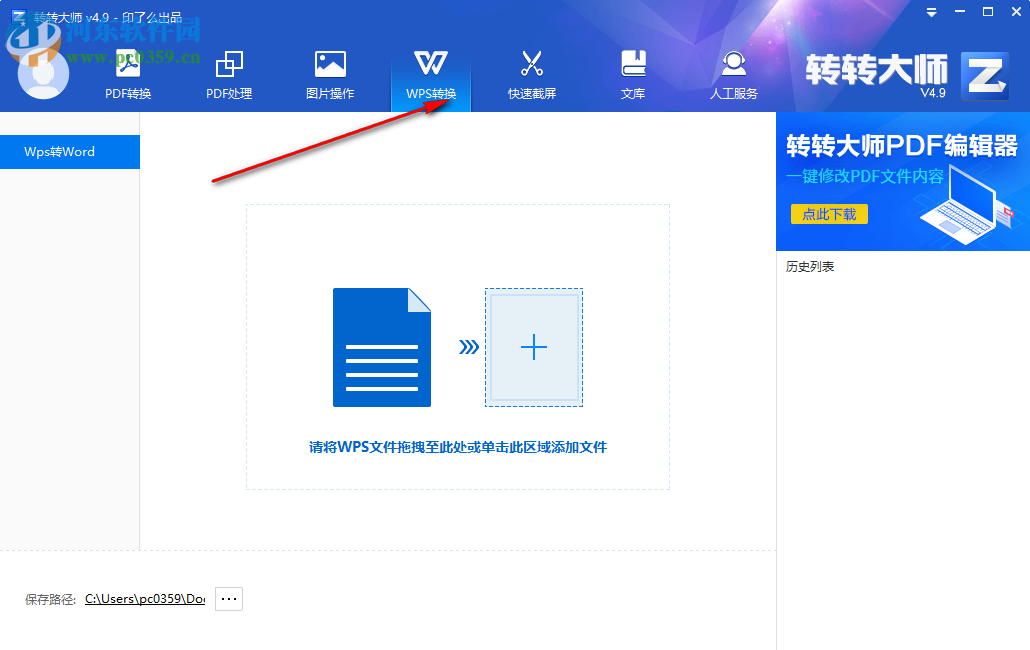The height and width of the screenshot is (650, 1030).
Task: Open the PDF编辑器 banner advertisement
Action: tap(902, 180)
